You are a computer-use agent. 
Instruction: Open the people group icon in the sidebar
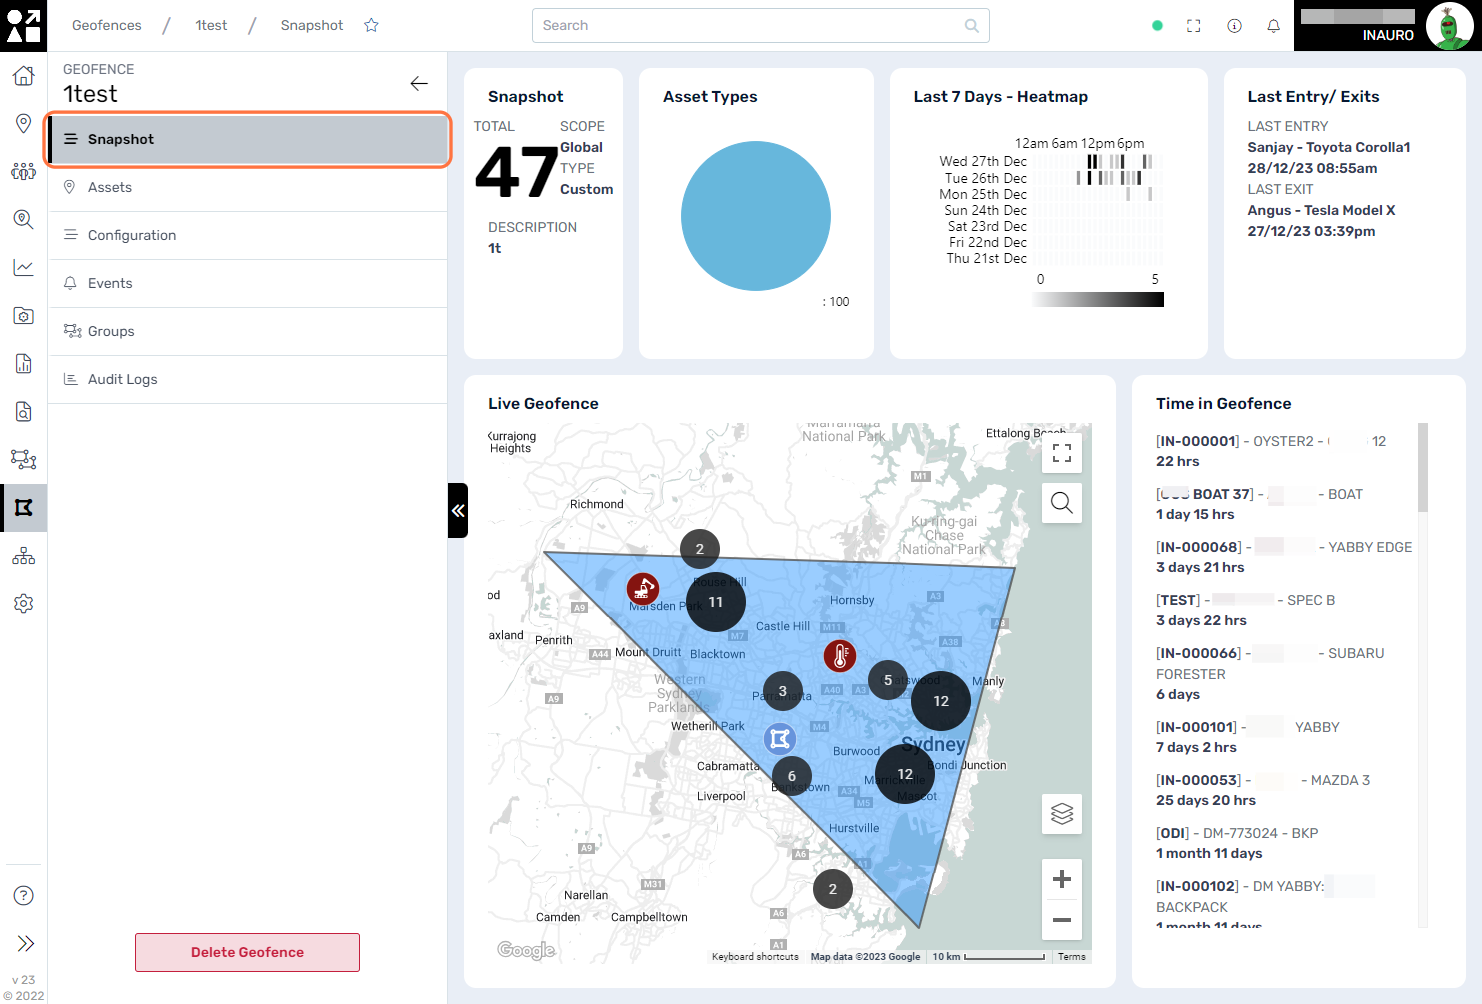(23, 171)
